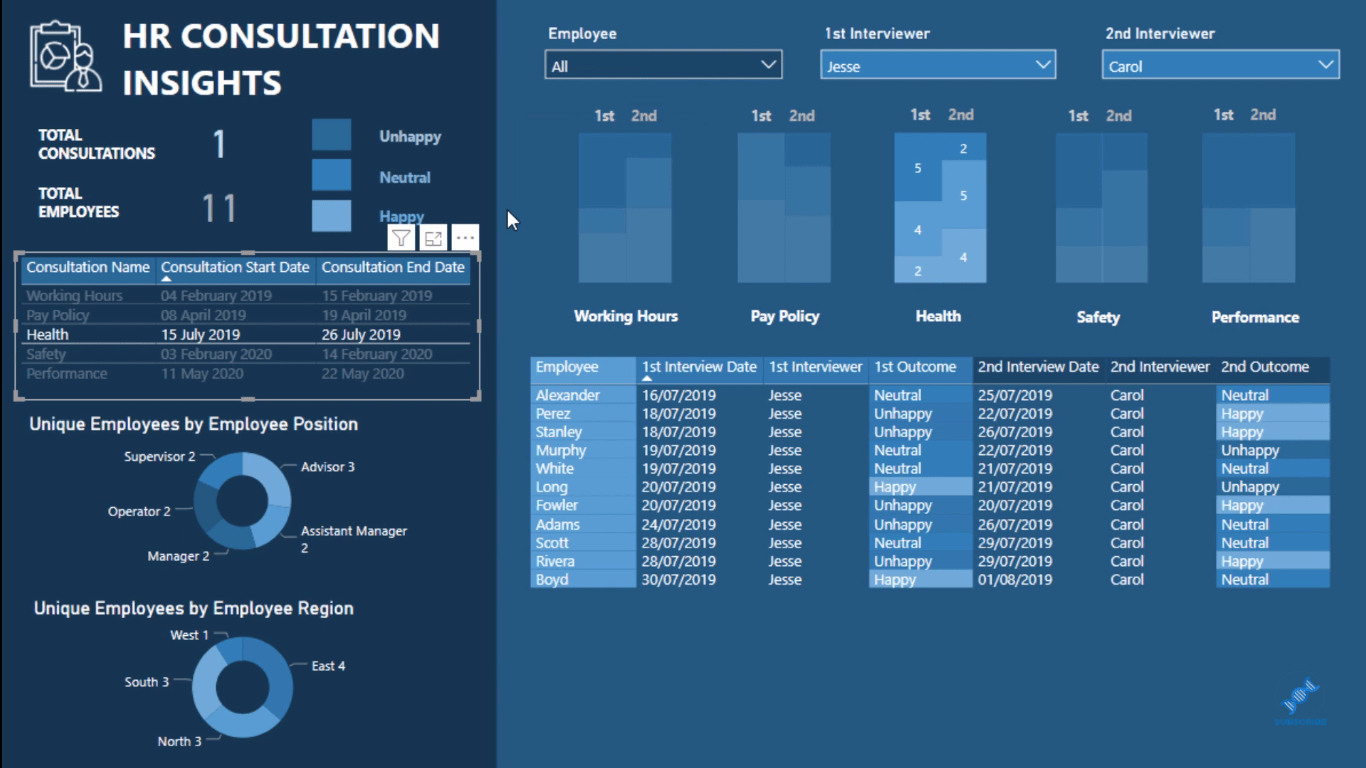Screen dimensions: 1366x768
Task: Open focus mode icon for consultation table
Action: coord(433,238)
